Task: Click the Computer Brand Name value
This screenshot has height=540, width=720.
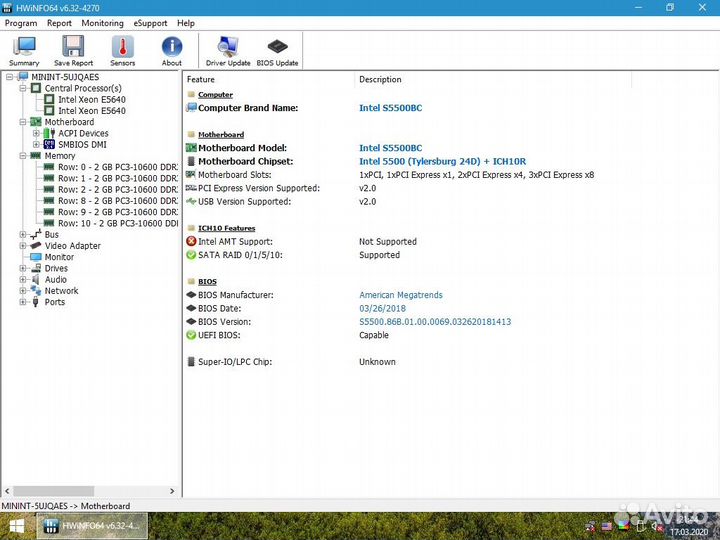Action: 390,108
